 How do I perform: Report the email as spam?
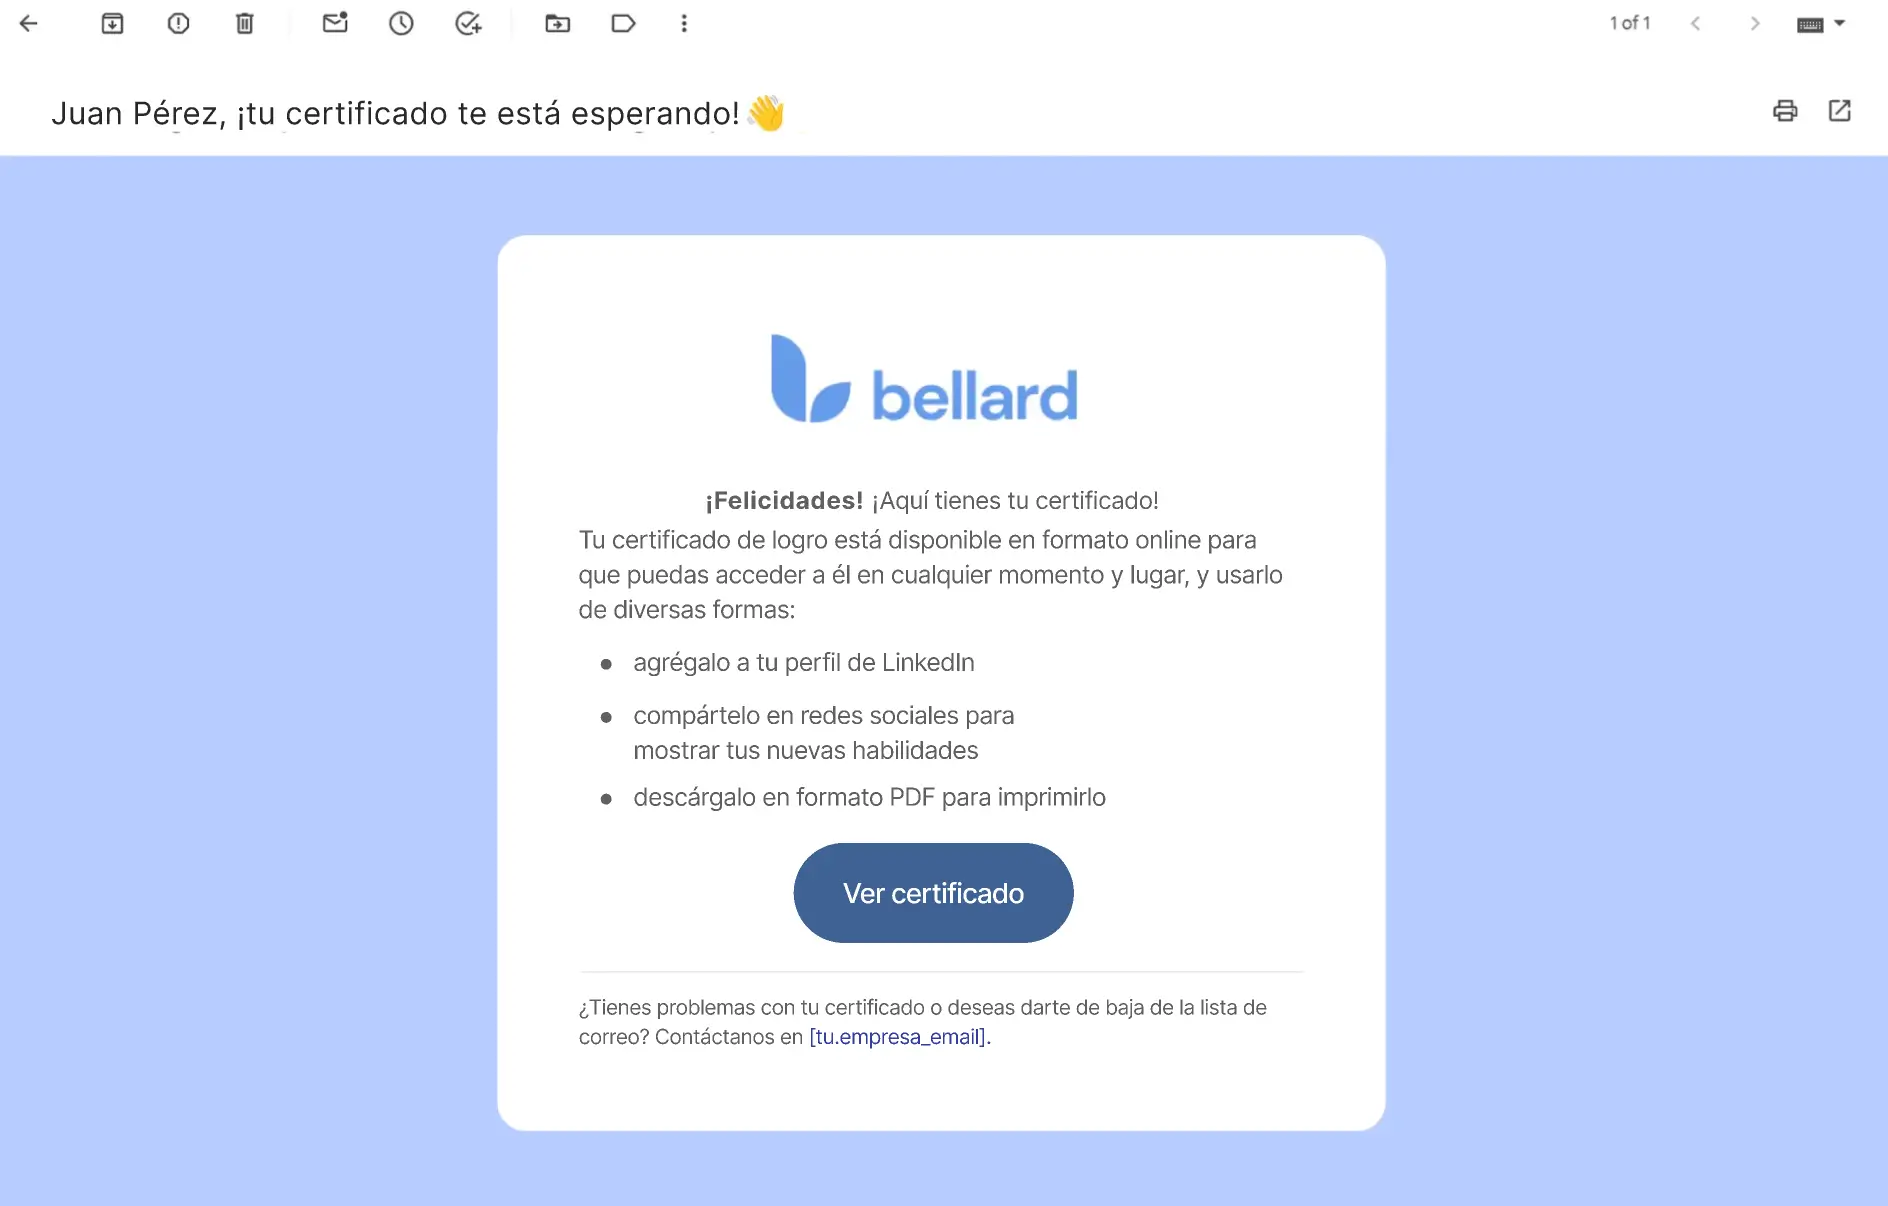click(179, 23)
